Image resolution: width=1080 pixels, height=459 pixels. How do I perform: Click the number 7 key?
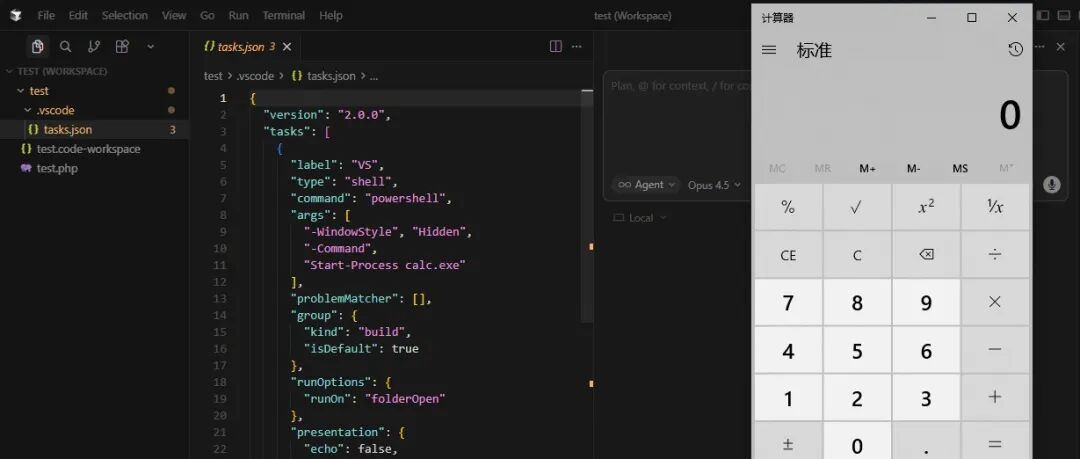tap(788, 302)
